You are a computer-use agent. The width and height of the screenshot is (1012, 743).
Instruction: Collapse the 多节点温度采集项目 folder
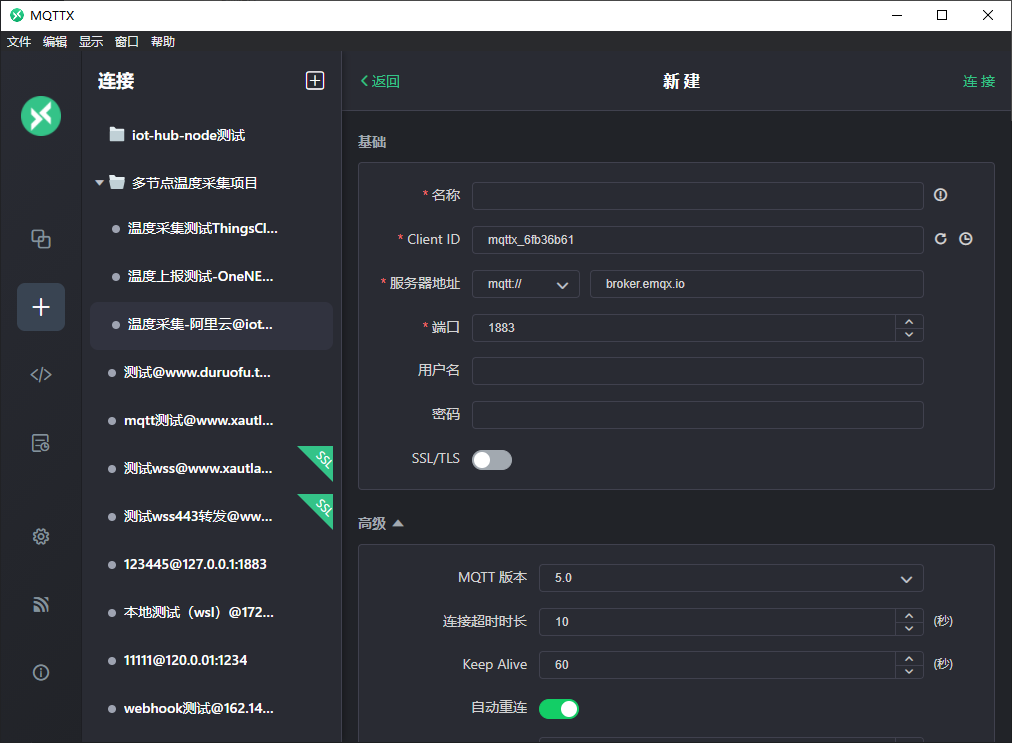click(x=99, y=183)
